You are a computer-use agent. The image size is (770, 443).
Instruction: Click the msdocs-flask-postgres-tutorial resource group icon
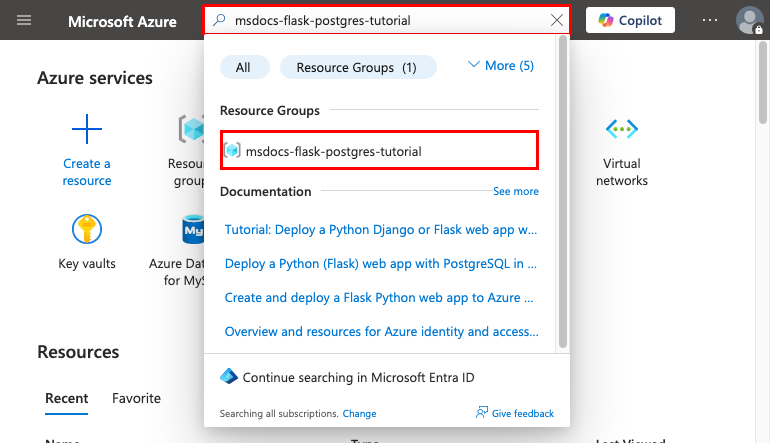(x=232, y=151)
